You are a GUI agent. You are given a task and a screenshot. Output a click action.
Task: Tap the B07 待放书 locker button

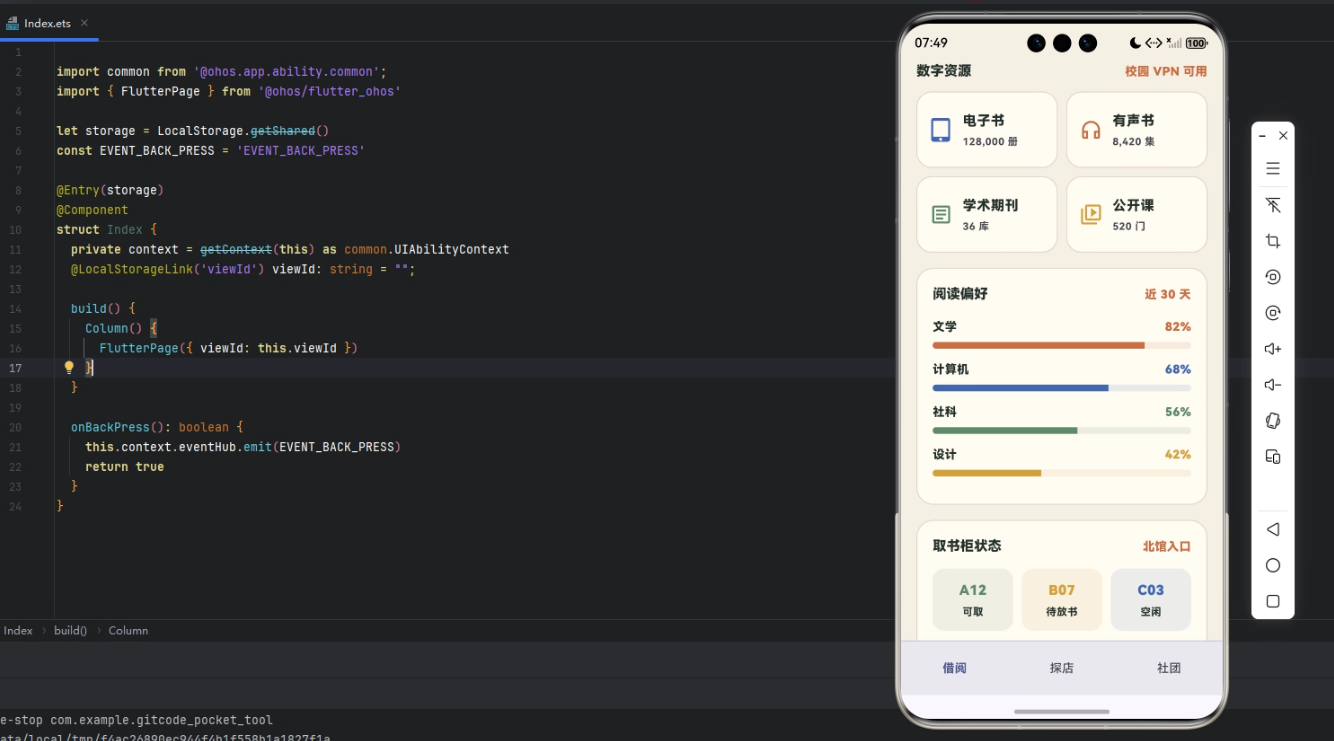(1062, 600)
